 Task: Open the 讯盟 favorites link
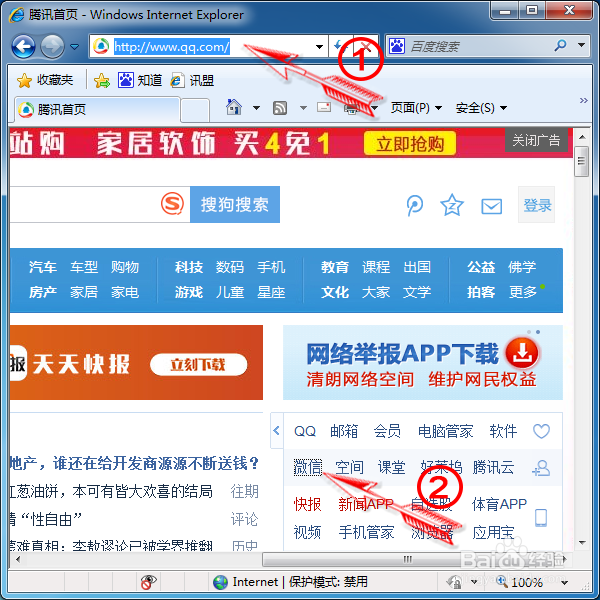tap(192, 80)
